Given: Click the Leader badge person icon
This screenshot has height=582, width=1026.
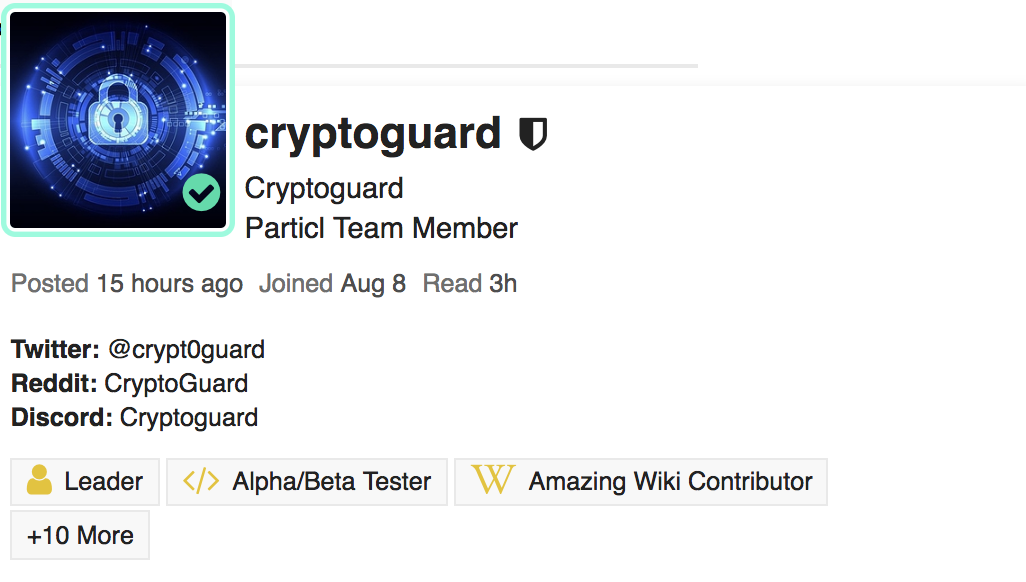Looking at the screenshot, I should click(40, 481).
